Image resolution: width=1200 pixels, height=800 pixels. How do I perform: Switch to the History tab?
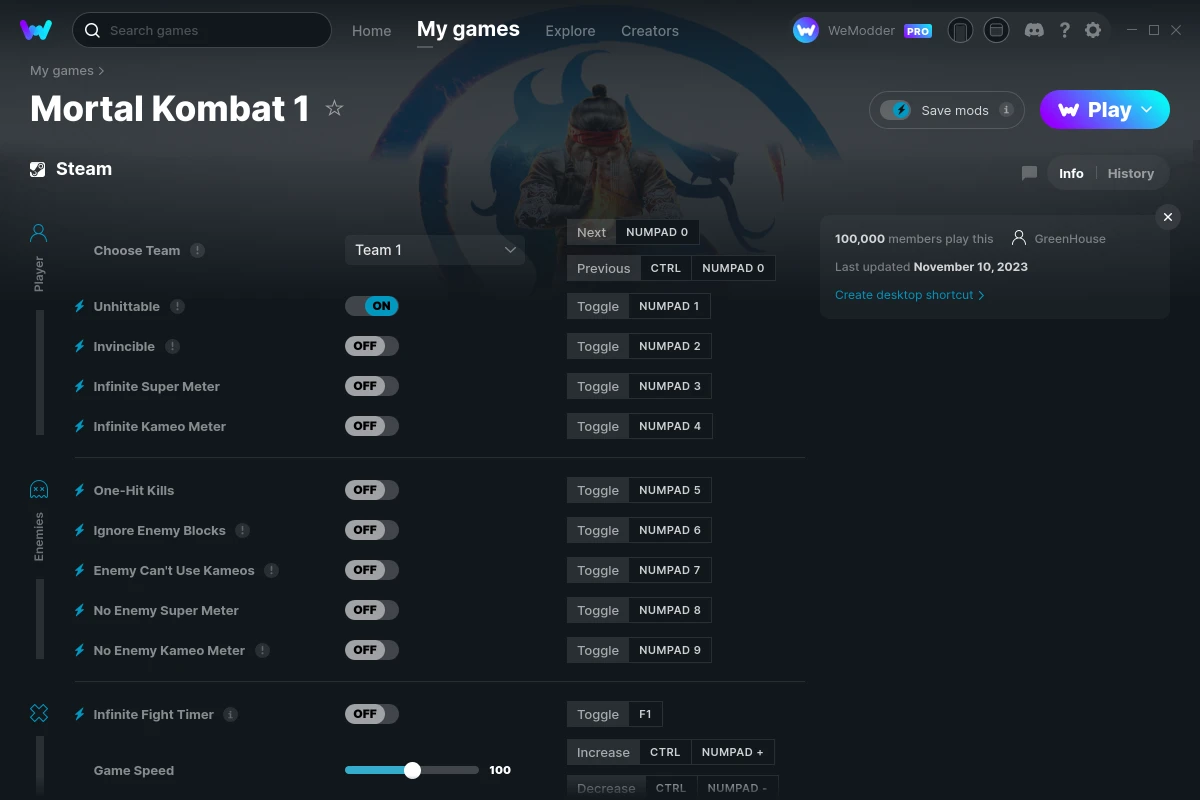[1131, 173]
